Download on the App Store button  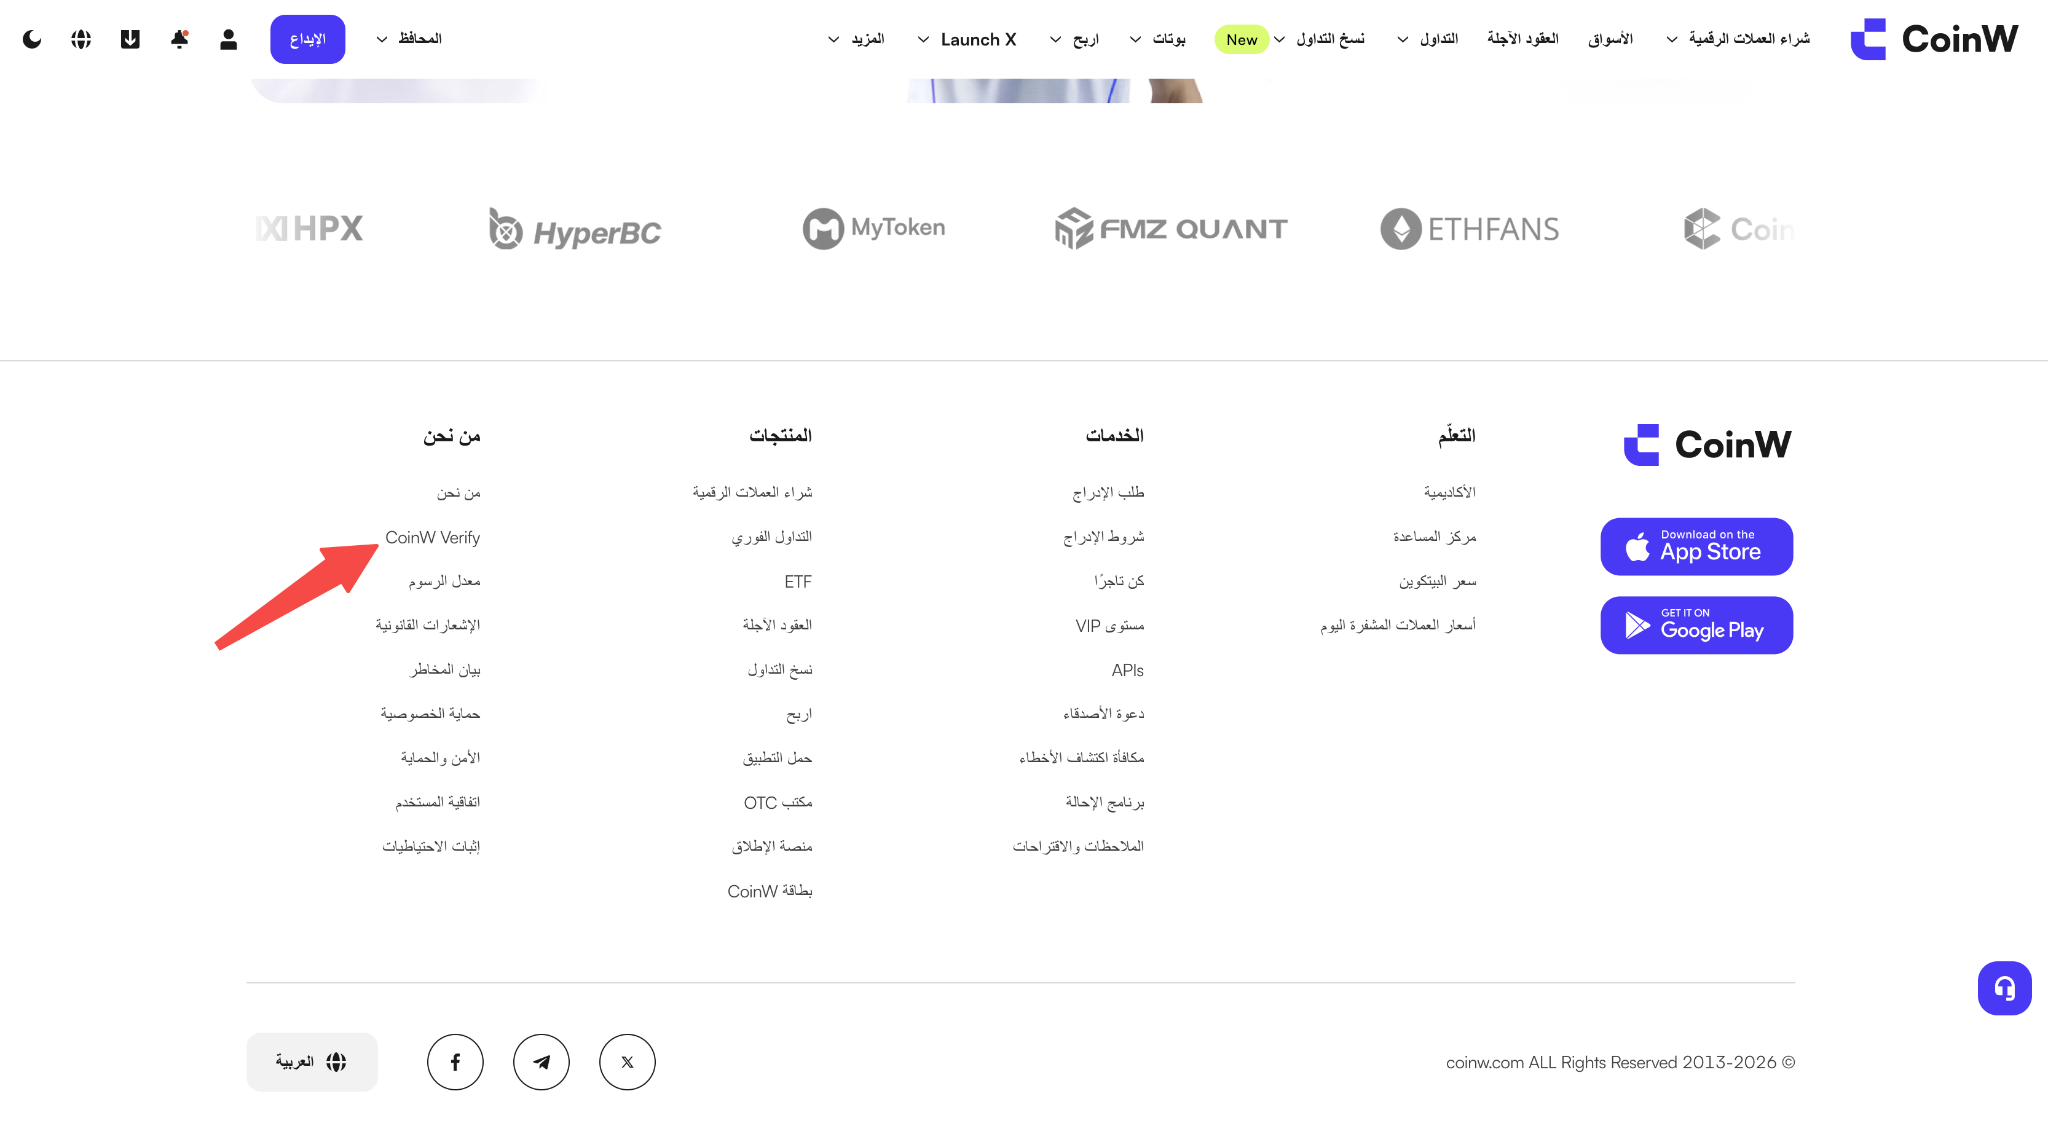(1696, 546)
